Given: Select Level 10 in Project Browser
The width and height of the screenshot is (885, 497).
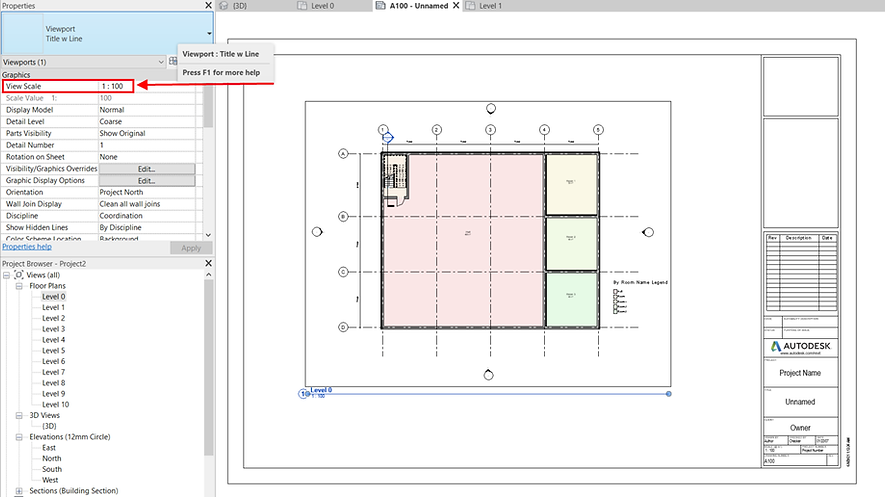Looking at the screenshot, I should pyautogui.click(x=55, y=404).
